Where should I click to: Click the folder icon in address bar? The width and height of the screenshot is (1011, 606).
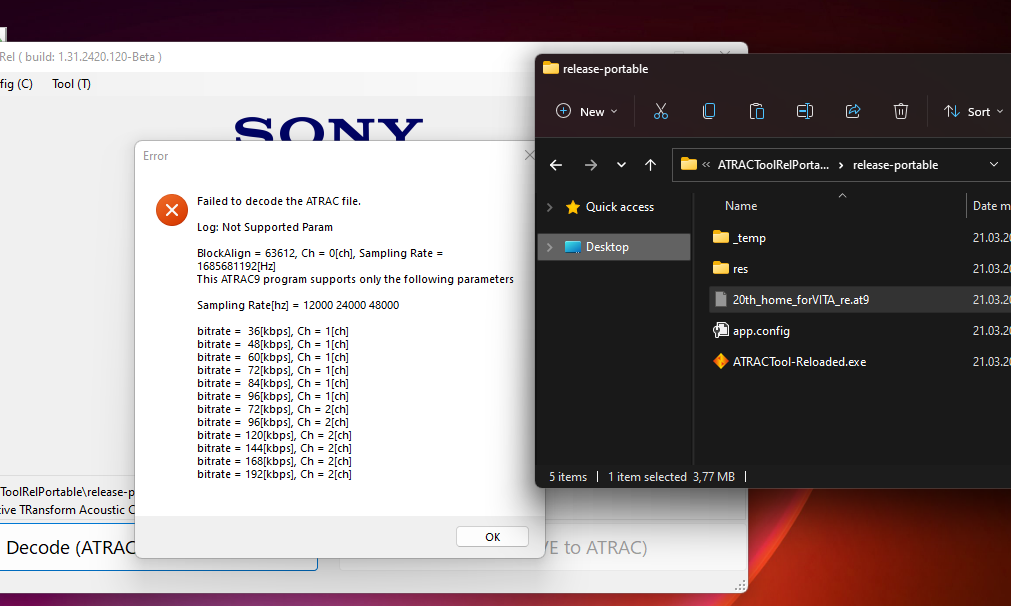pyautogui.click(x=689, y=164)
